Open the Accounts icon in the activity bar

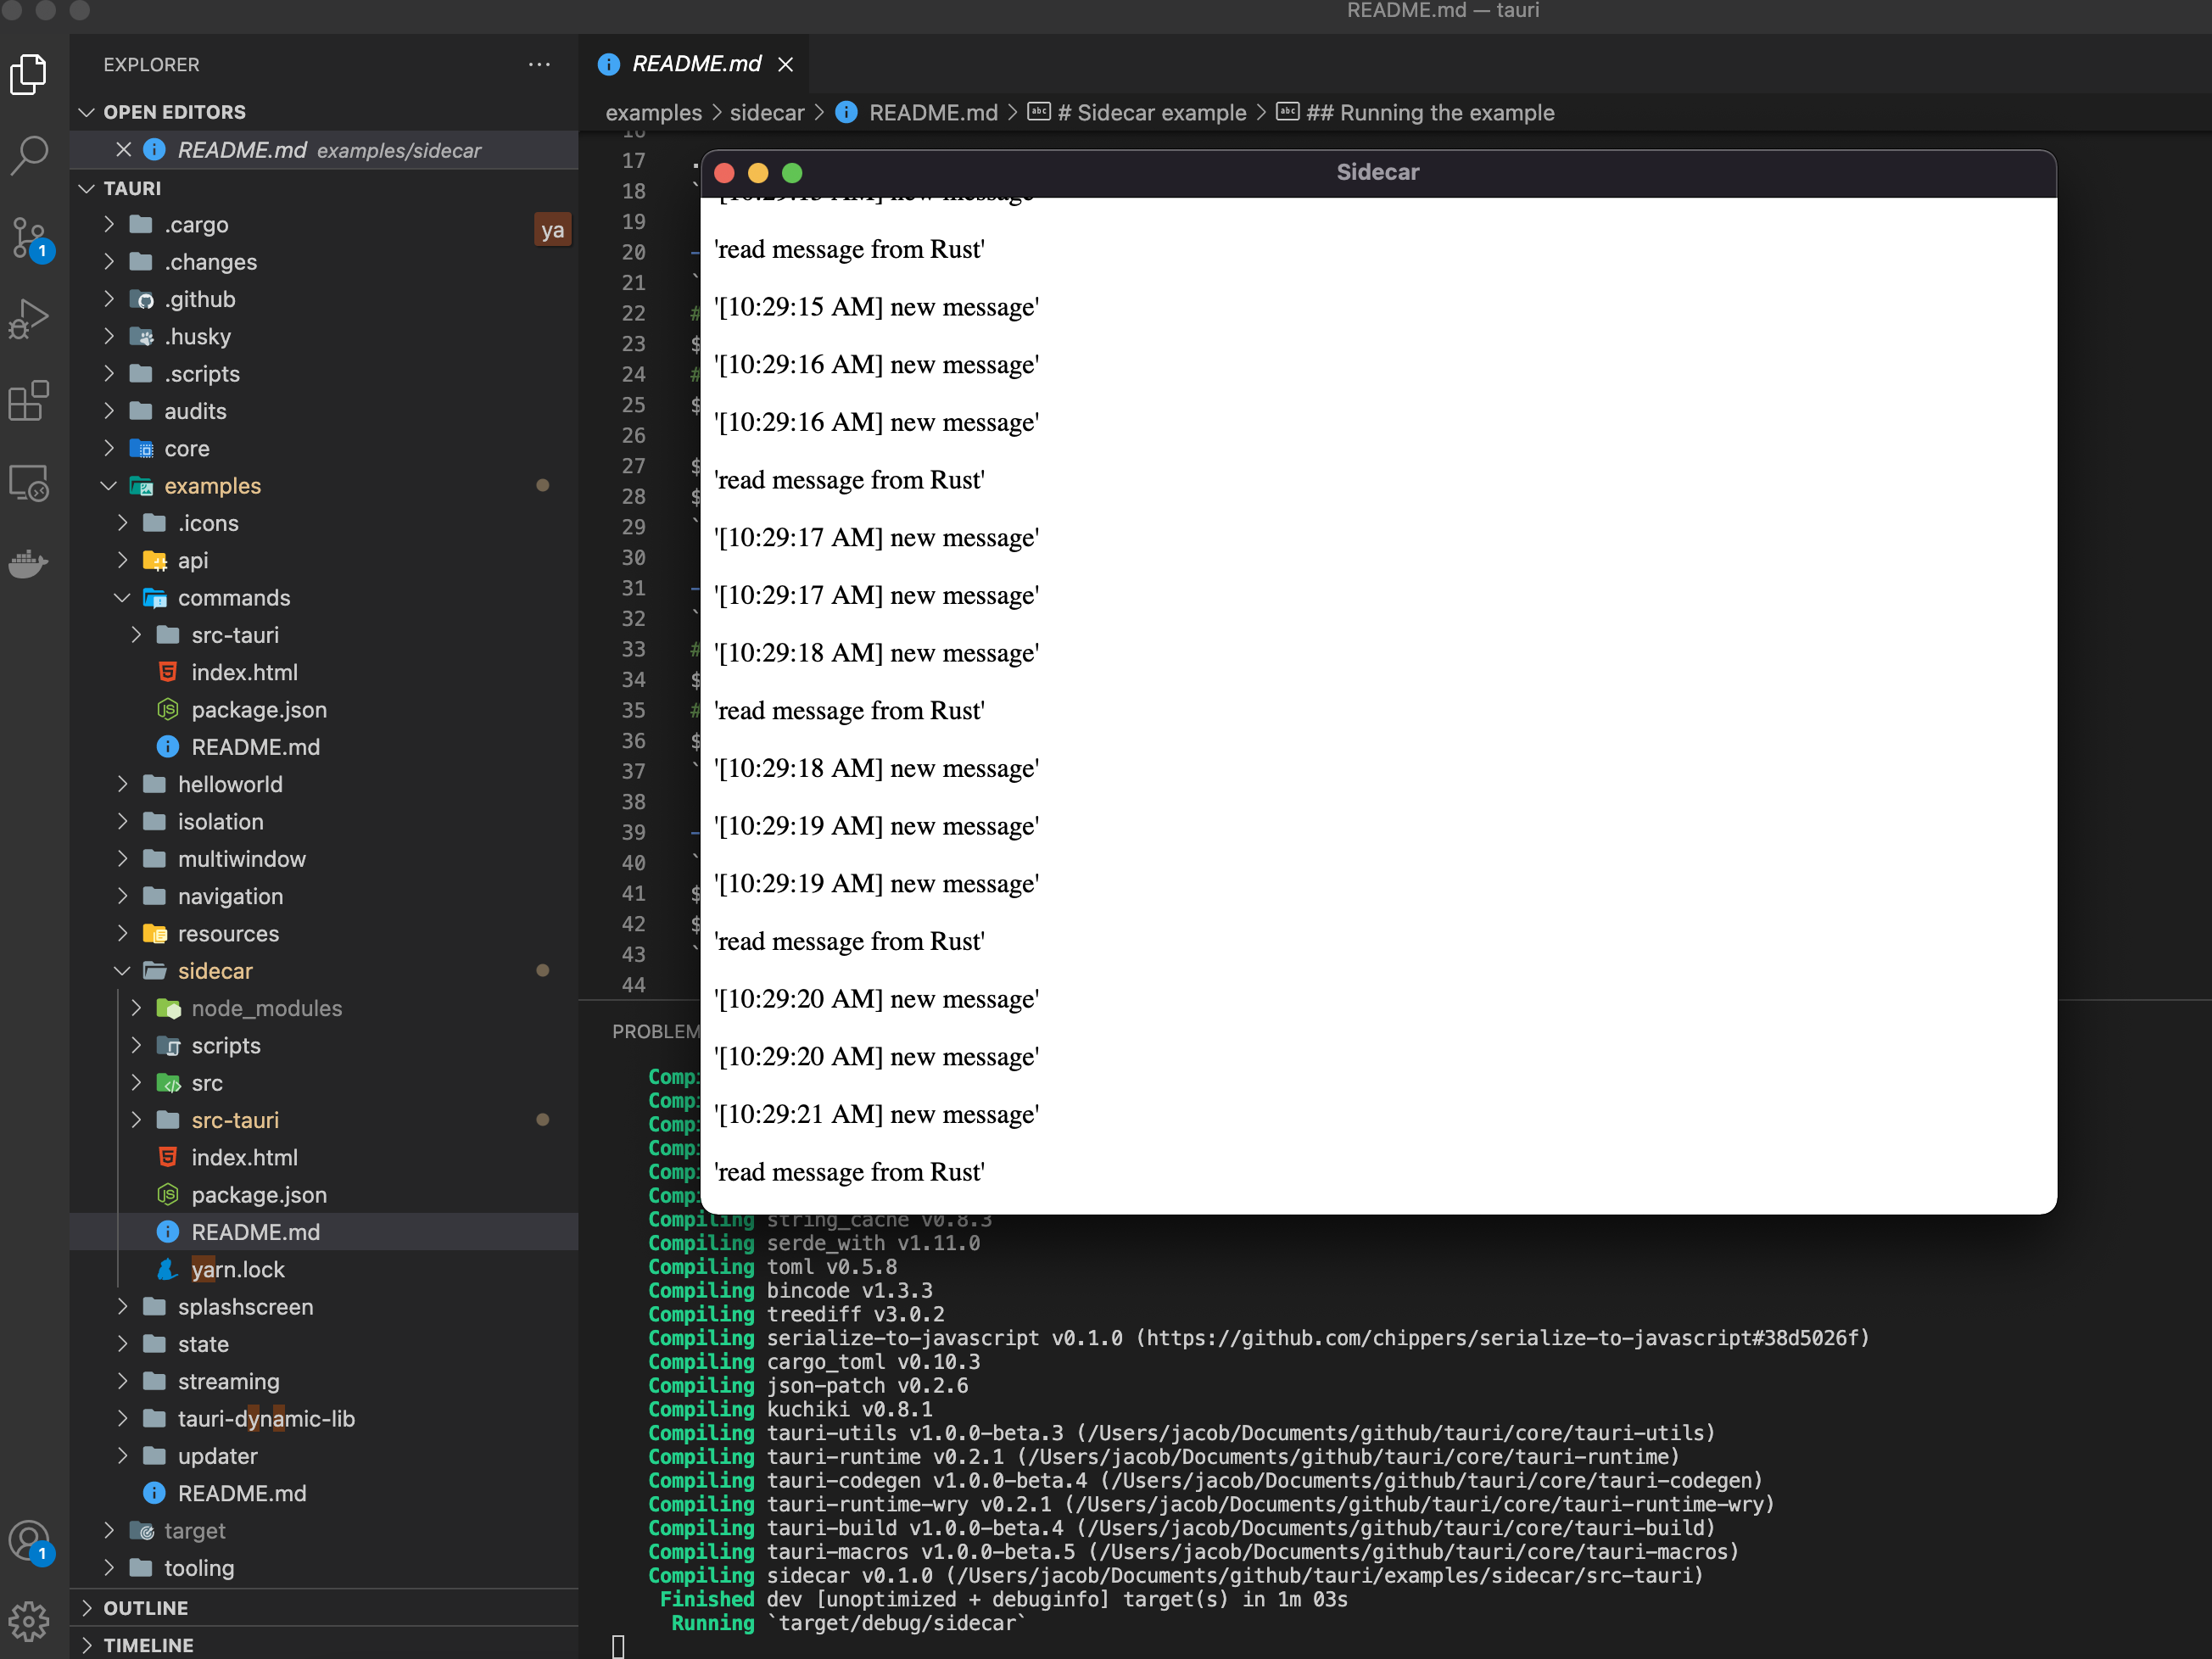coord(29,1541)
